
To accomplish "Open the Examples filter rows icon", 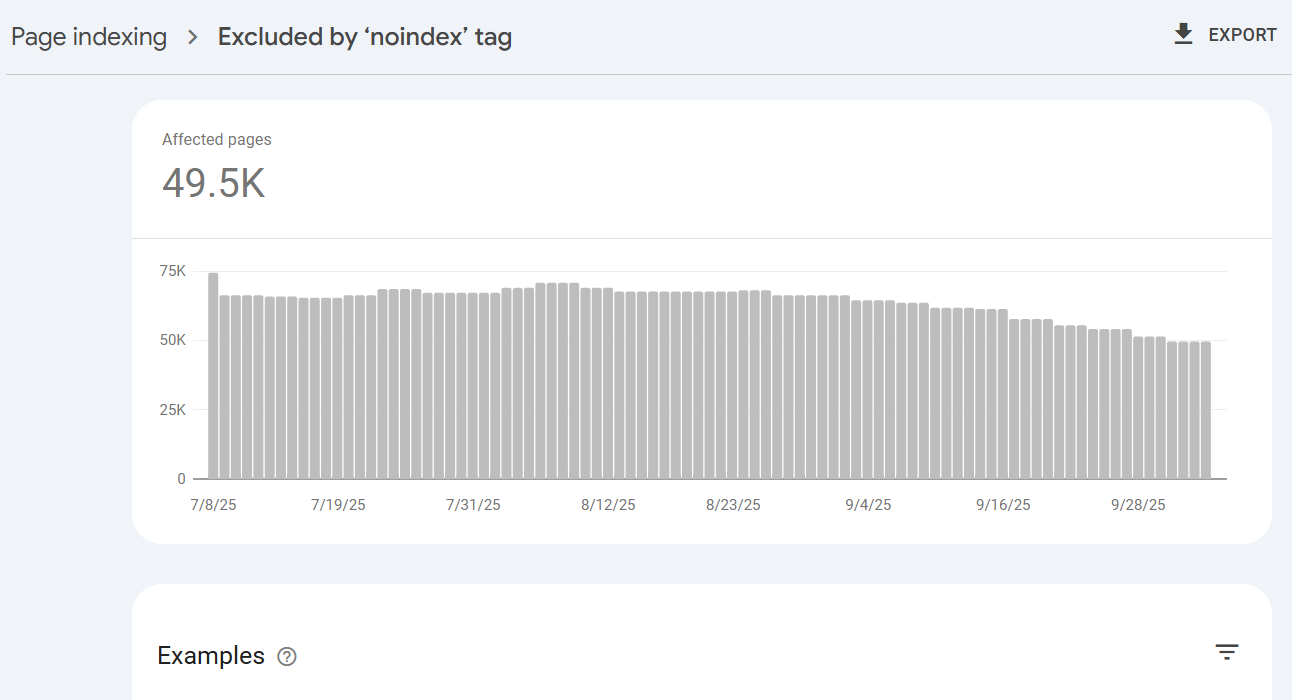I will 1227,653.
